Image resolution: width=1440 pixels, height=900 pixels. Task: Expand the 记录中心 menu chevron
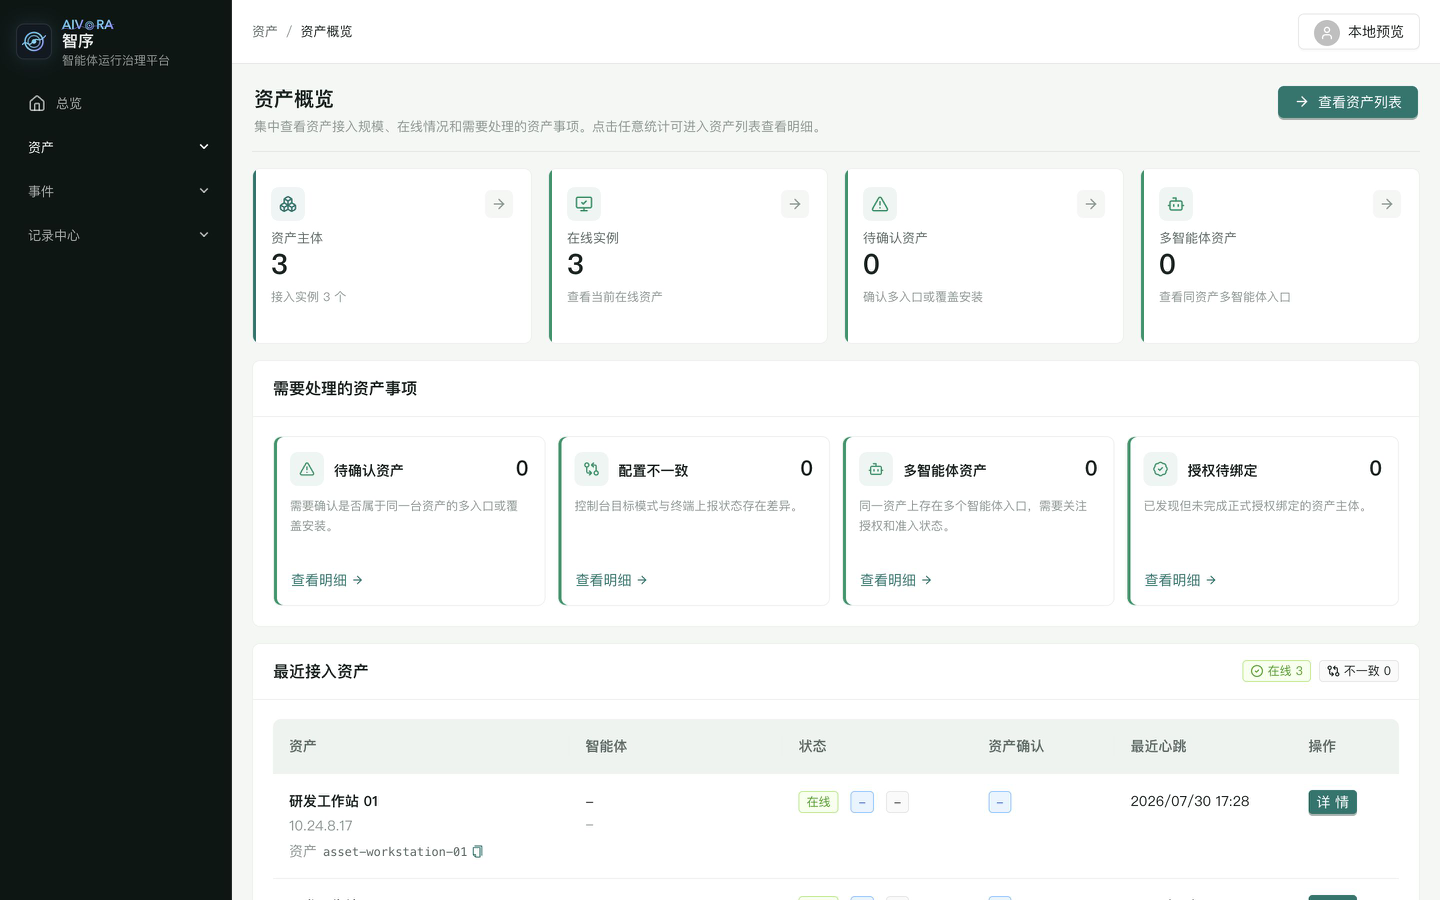point(204,235)
